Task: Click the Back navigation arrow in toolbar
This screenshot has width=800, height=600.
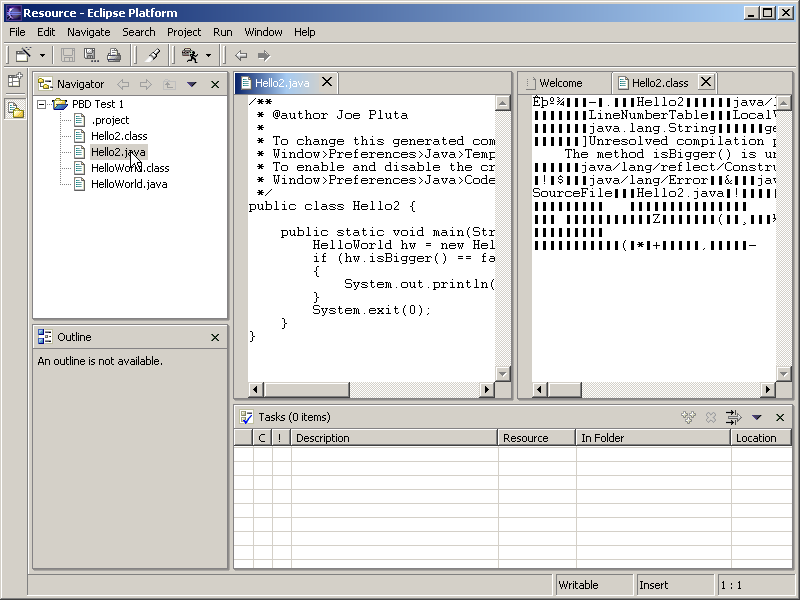Action: coord(241,56)
